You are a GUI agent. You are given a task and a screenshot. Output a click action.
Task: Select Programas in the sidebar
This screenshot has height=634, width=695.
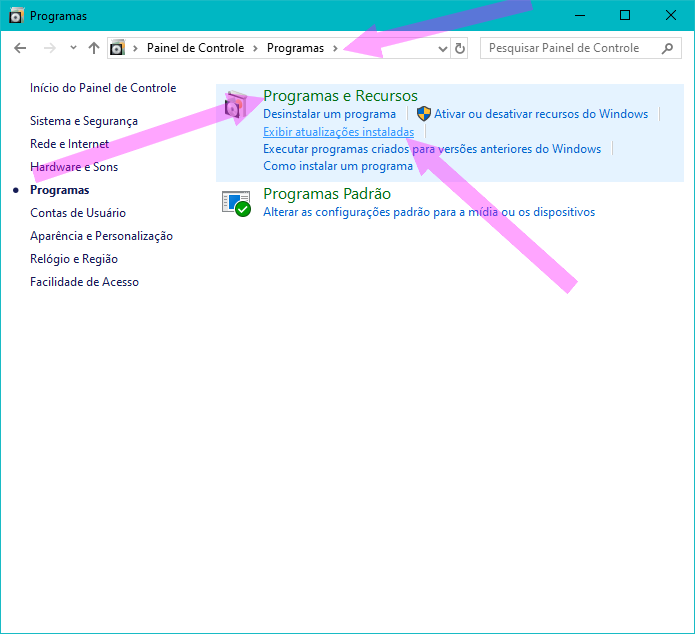[x=59, y=190]
